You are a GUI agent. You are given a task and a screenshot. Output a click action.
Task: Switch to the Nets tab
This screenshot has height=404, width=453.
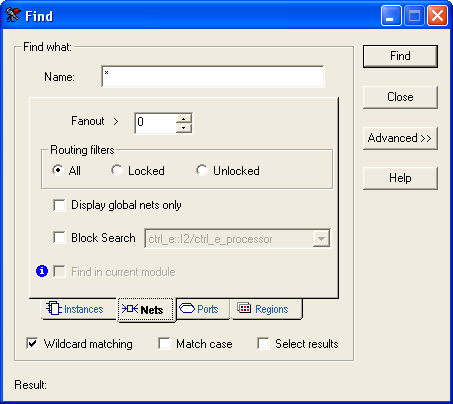(x=146, y=310)
